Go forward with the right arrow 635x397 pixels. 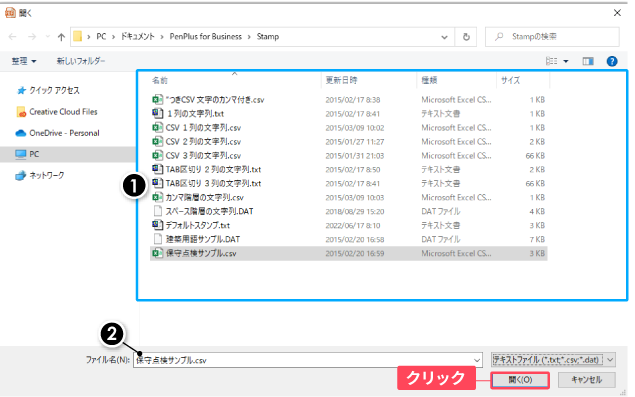click(x=32, y=37)
